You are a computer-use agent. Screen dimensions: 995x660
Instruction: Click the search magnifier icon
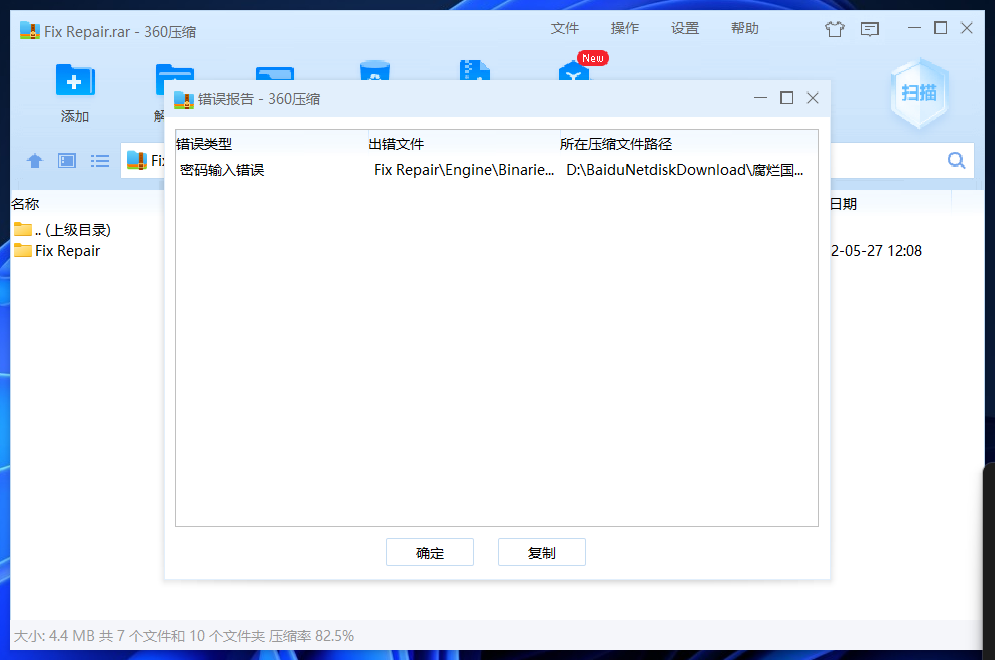click(956, 161)
